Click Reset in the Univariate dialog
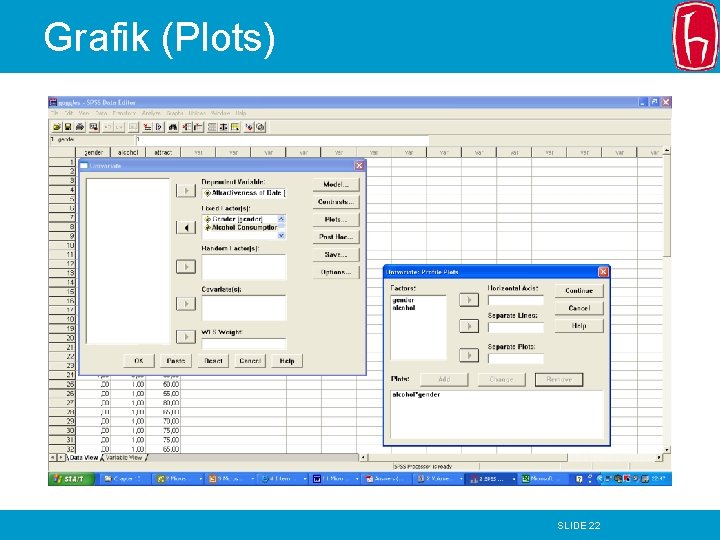Screen dimensions: 720x540 (213, 361)
